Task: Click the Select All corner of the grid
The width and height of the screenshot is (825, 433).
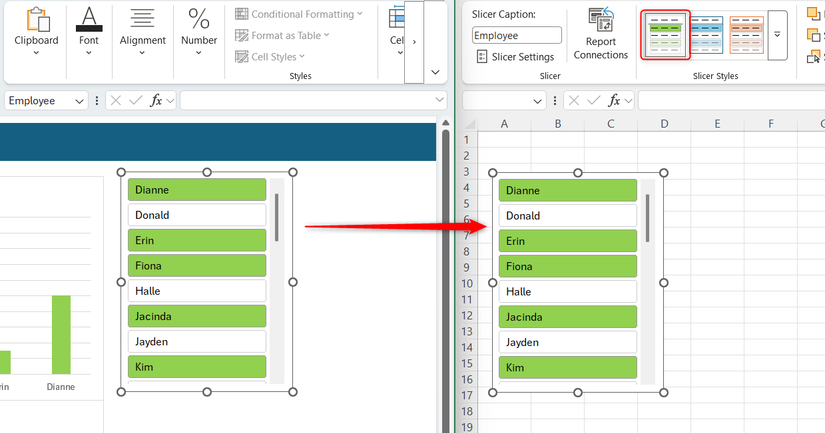Action: point(469,124)
